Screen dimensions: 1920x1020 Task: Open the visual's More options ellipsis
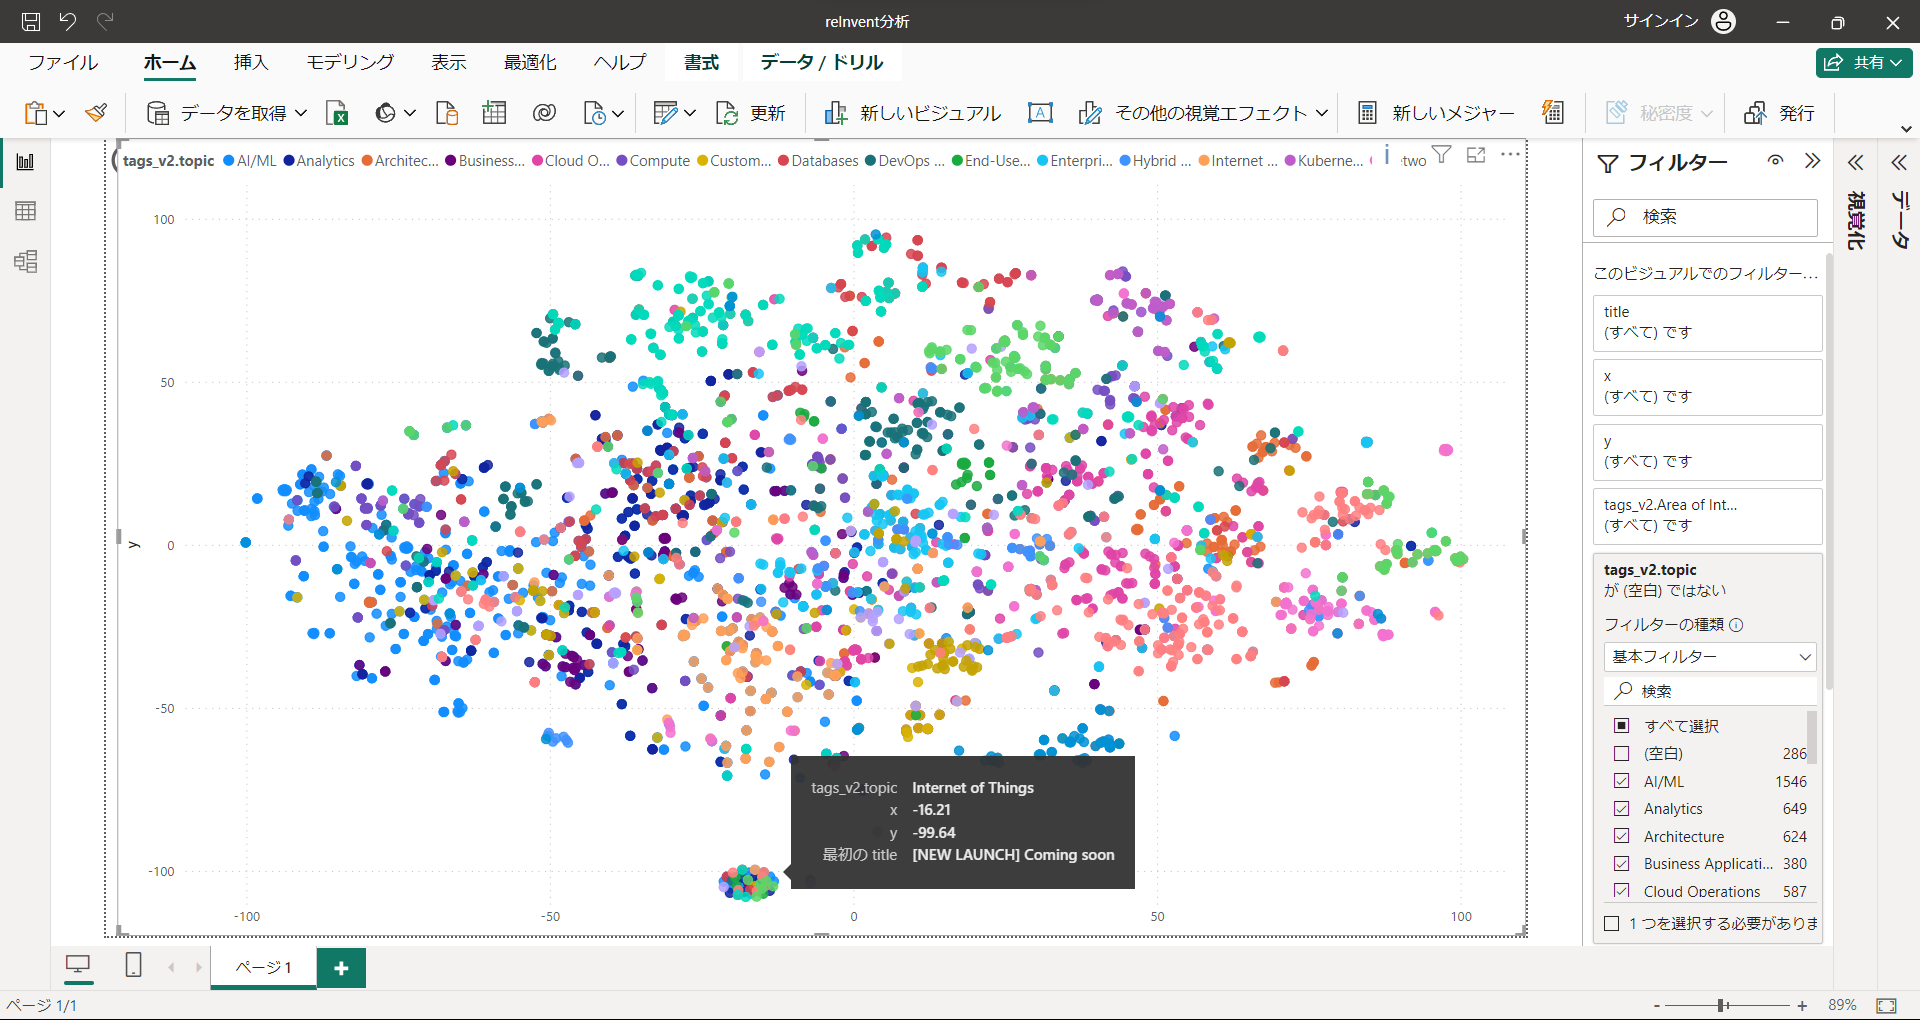(1510, 155)
